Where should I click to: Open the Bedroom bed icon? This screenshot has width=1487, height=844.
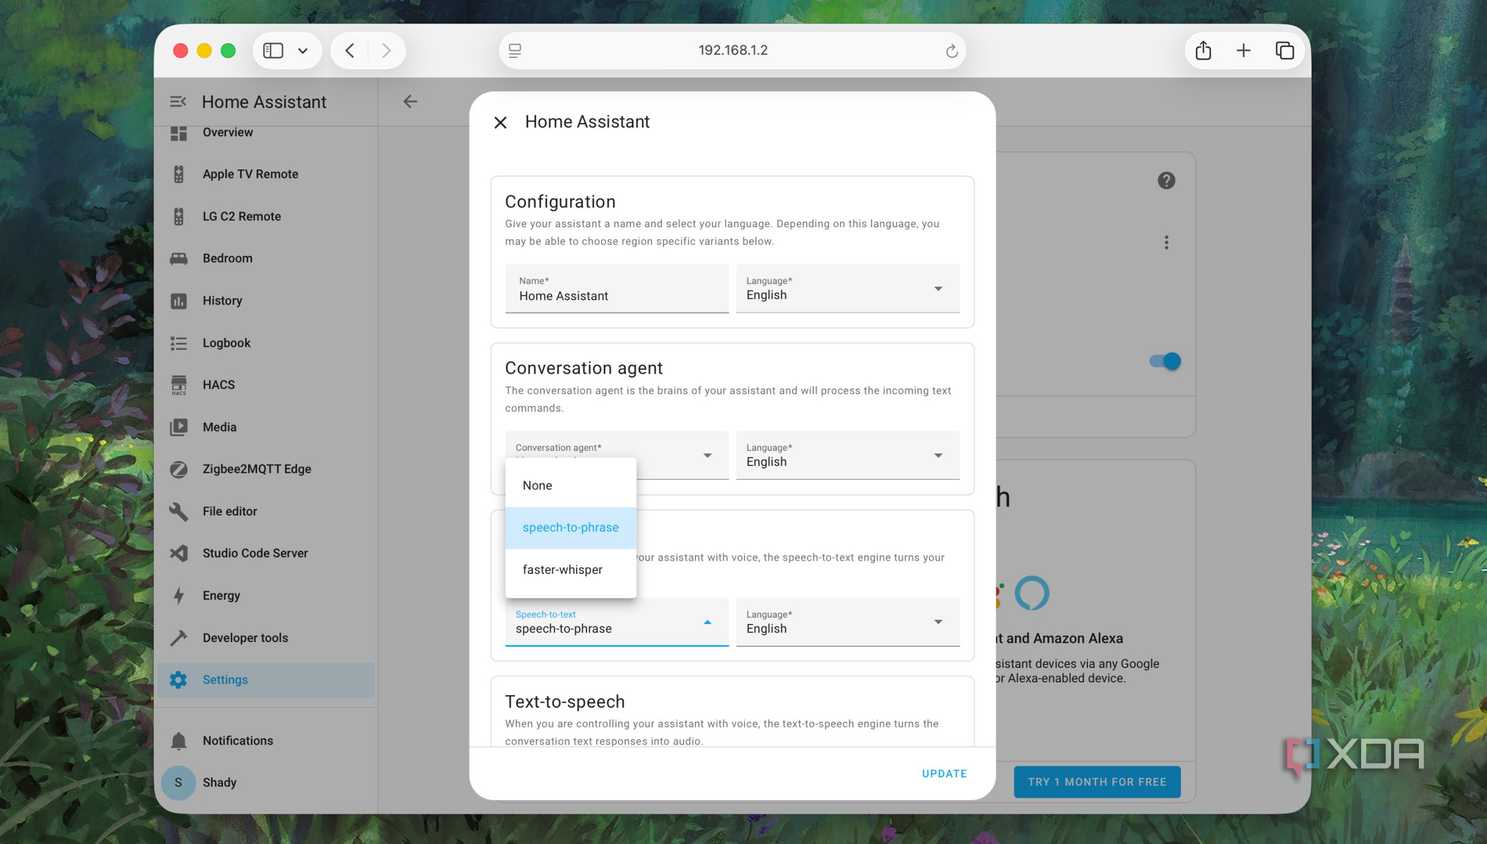coord(179,258)
